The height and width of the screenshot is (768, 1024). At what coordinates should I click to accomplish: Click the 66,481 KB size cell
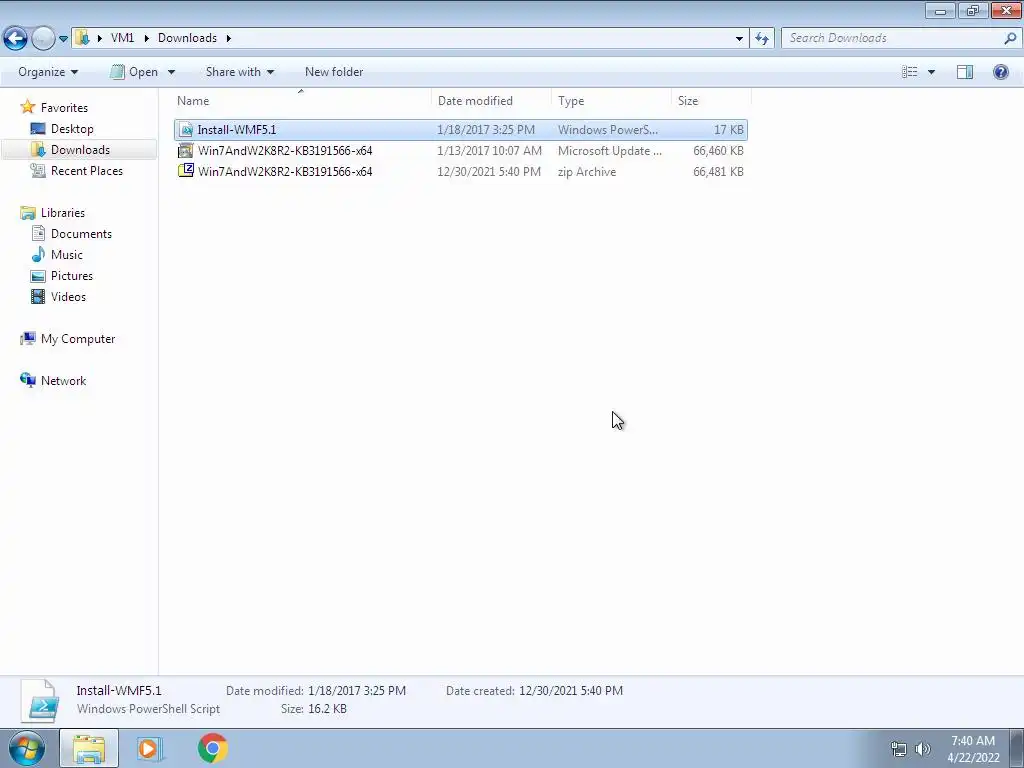(718, 172)
